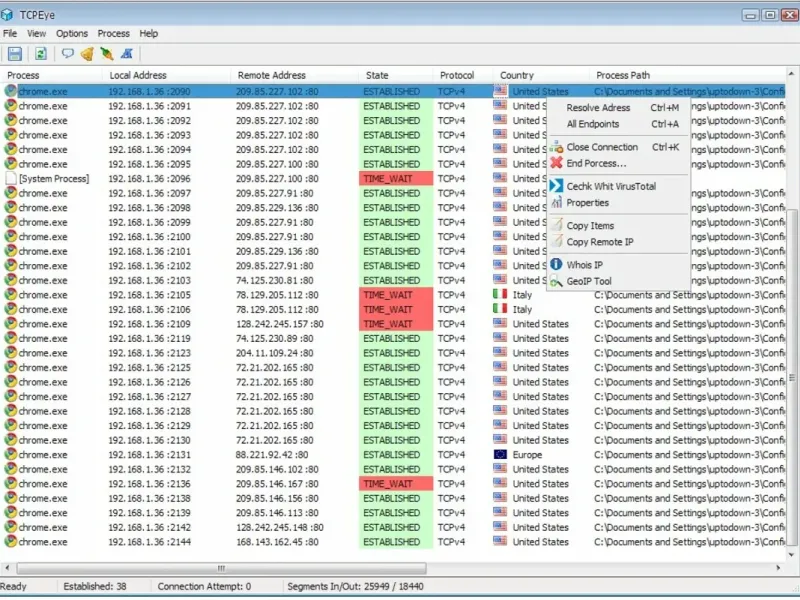The height and width of the screenshot is (600, 800).
Task: Click the VirusTotal icon in context menu
Action: (557, 186)
